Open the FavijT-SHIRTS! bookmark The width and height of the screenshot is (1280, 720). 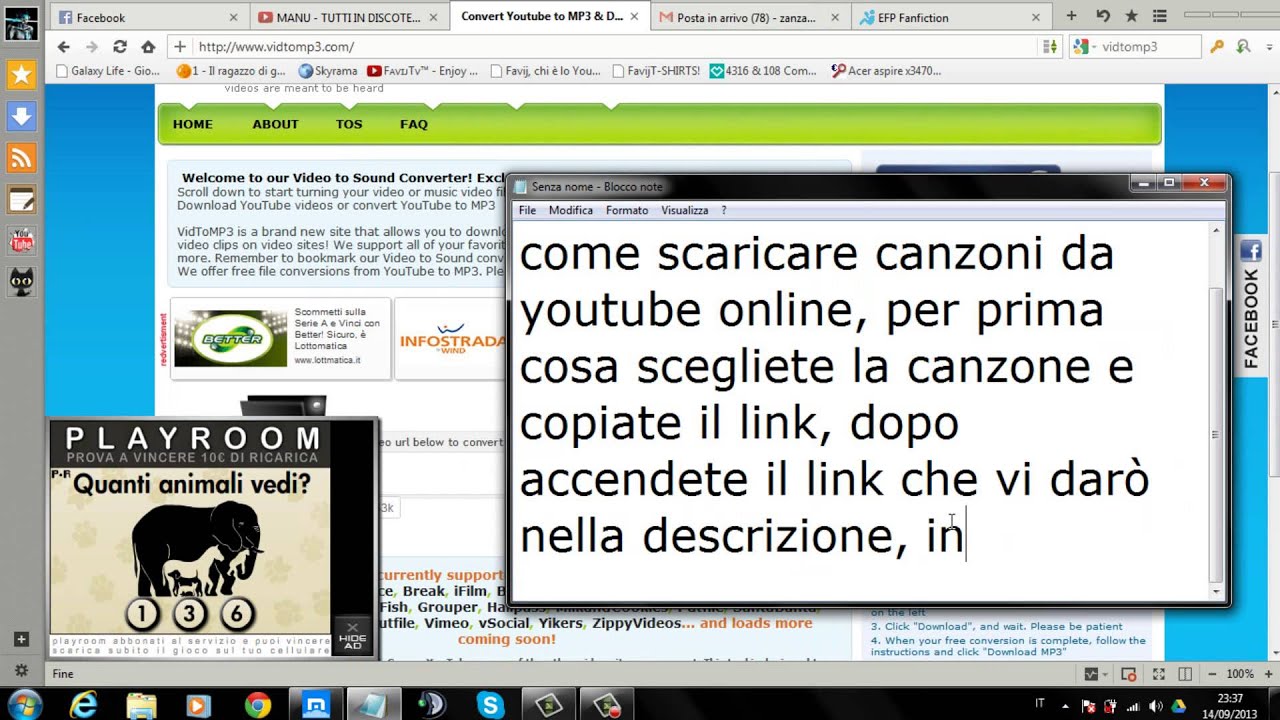point(656,71)
